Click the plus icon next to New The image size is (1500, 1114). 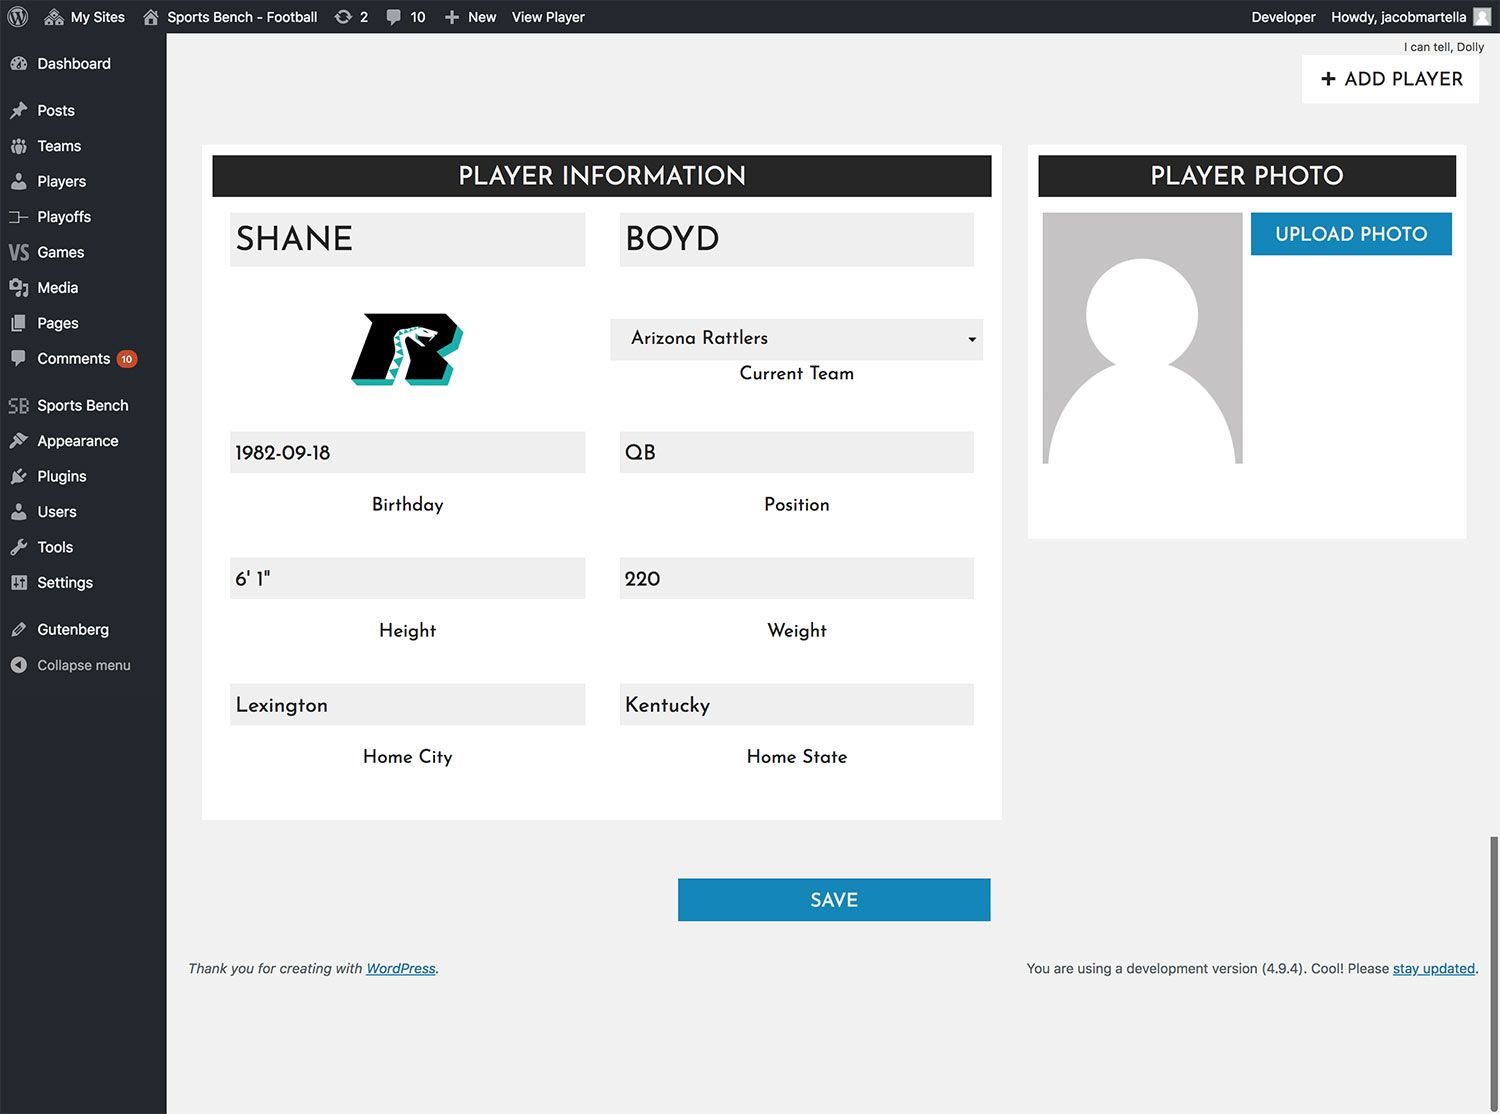click(452, 17)
